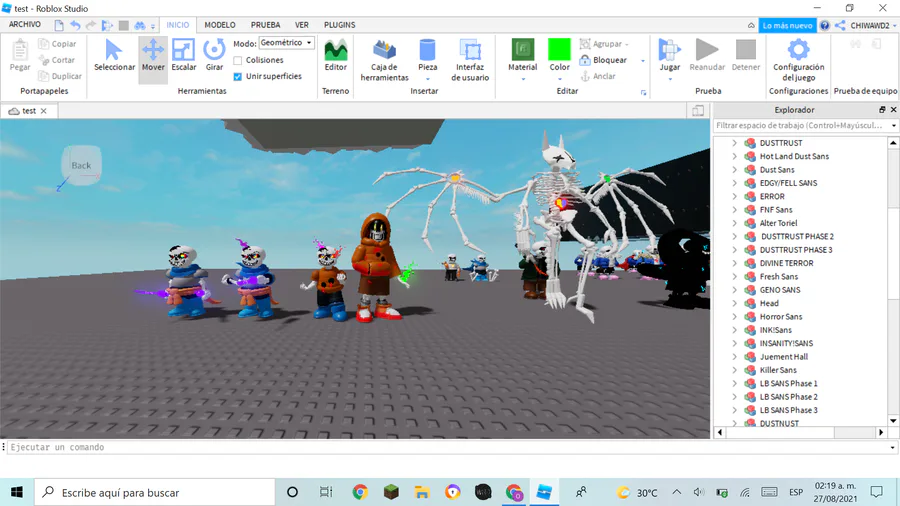Open the ARCHIVO menu
900x506 pixels.
25,25
